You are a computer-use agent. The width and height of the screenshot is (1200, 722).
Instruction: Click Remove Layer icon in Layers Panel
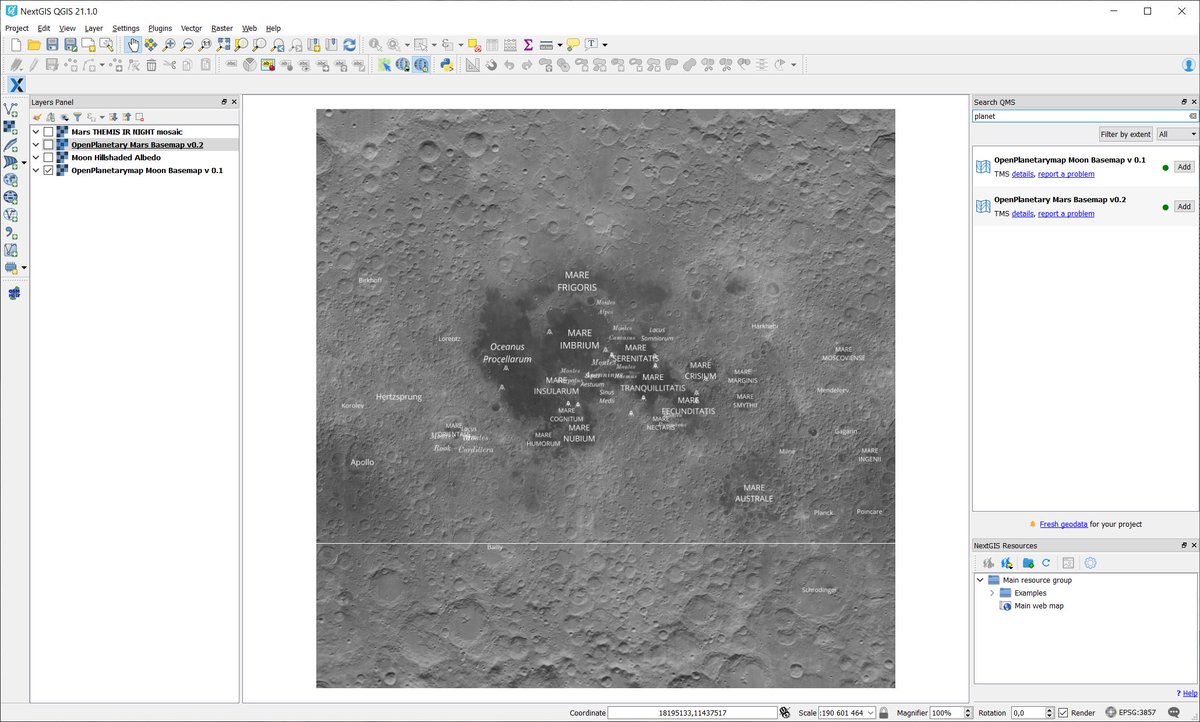click(140, 117)
